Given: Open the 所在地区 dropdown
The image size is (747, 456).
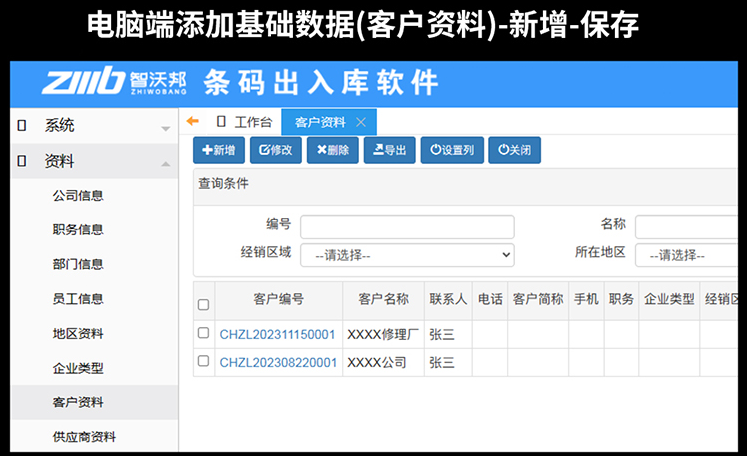Looking at the screenshot, I should click(686, 255).
